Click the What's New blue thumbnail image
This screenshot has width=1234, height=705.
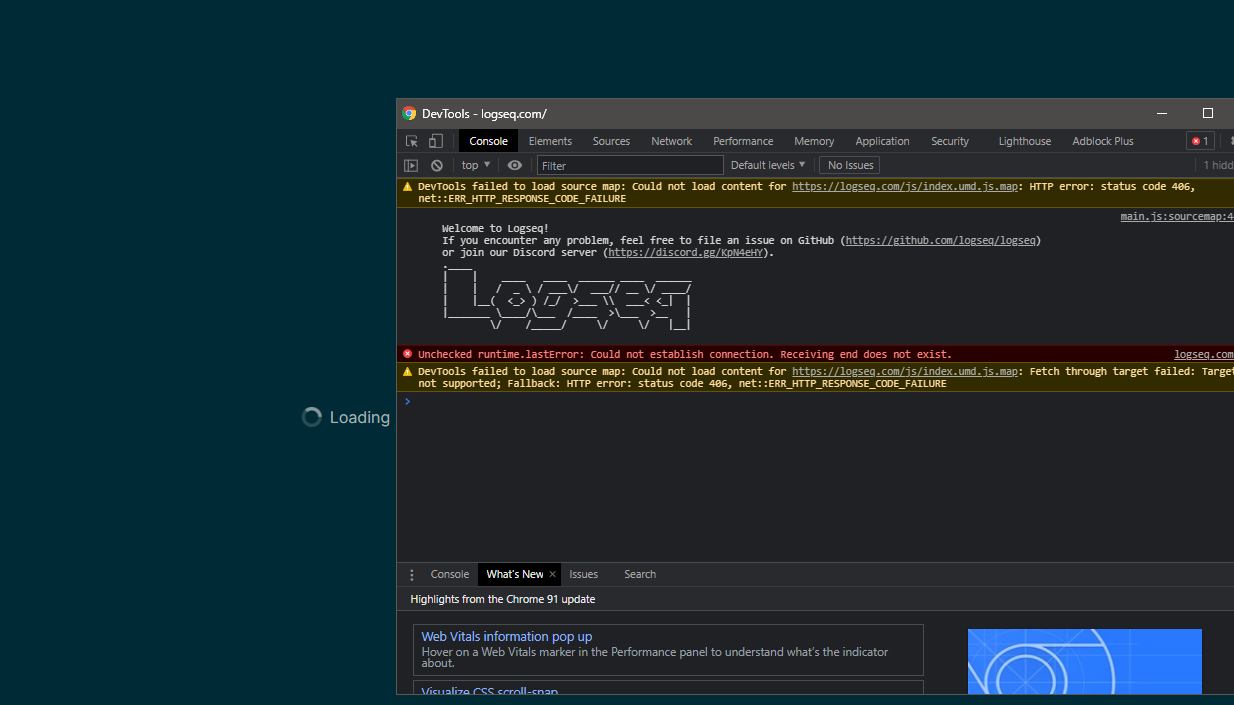(1085, 661)
